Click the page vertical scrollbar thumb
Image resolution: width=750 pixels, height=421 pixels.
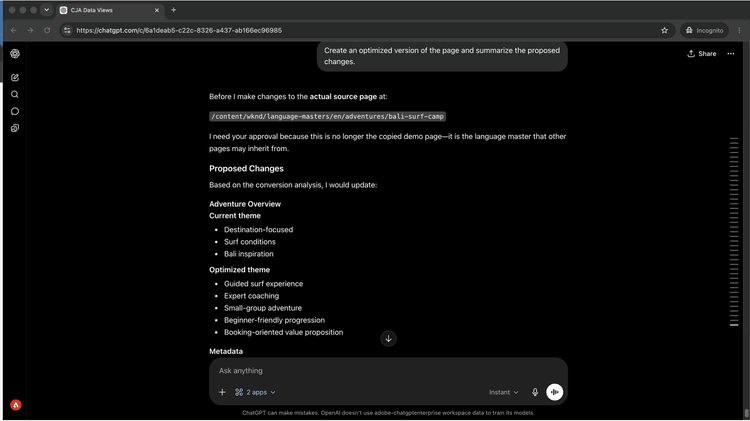747,412
